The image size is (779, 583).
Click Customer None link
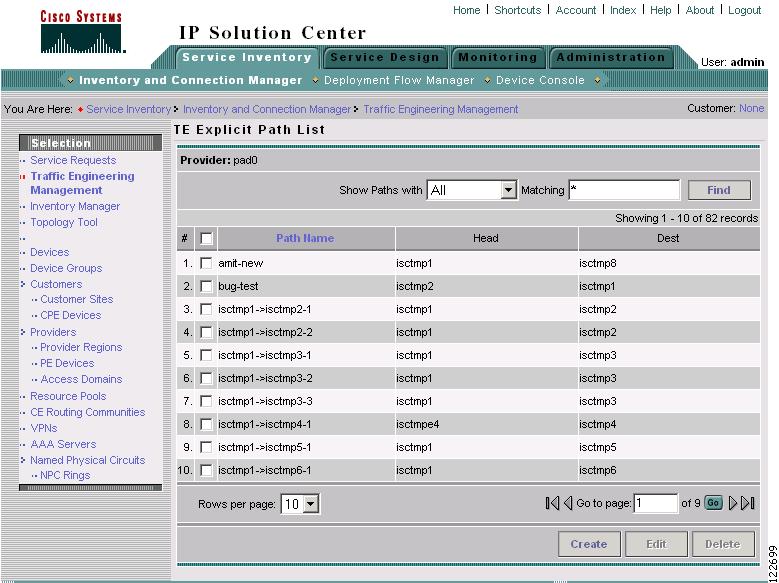(751, 108)
